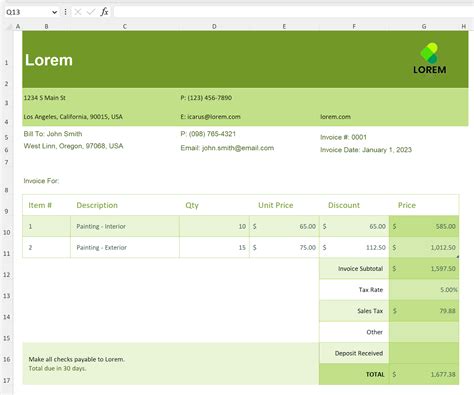Select the 75.00 unit price cell
The image size is (474, 395).
284,247
